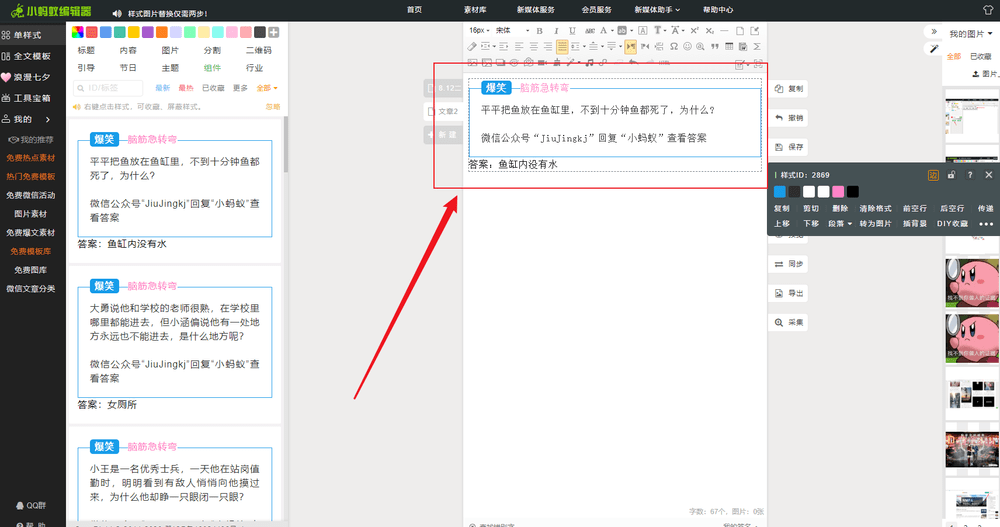Add a custom color with plus swatch
This screenshot has width=1000, height=527.
point(274,32)
